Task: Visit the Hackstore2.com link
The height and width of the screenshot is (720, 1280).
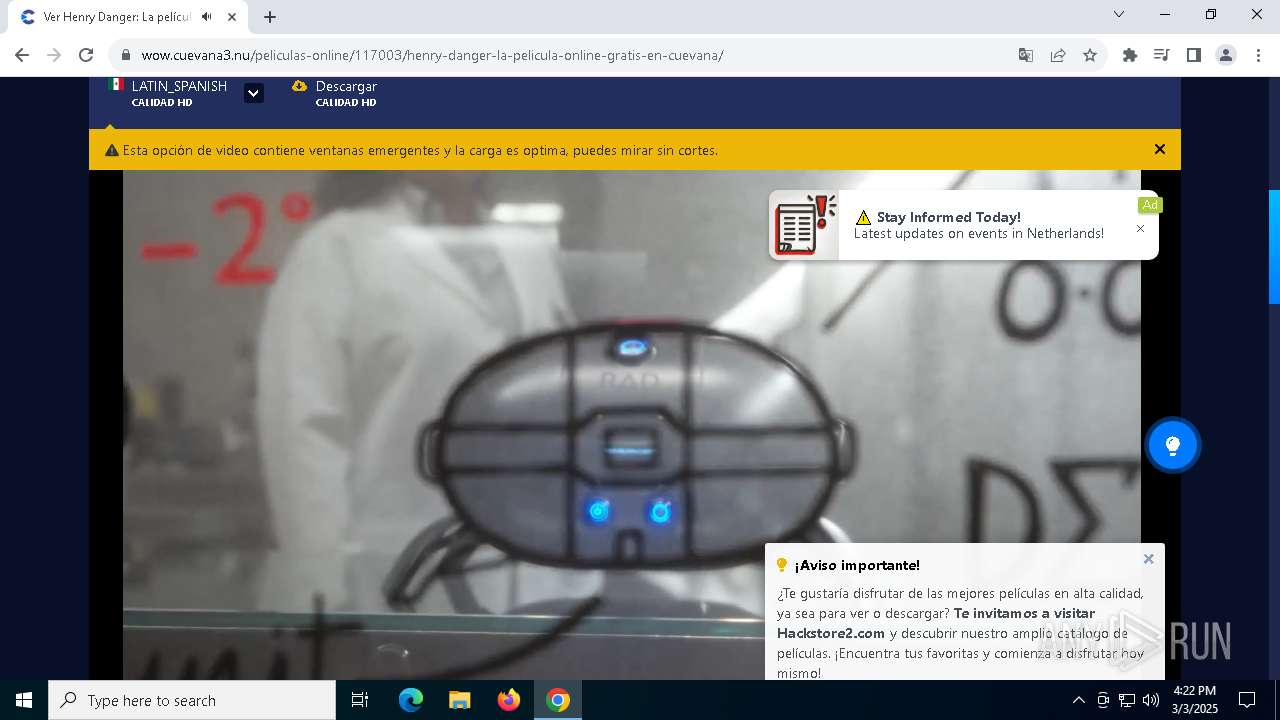Action: pyautogui.click(x=831, y=633)
